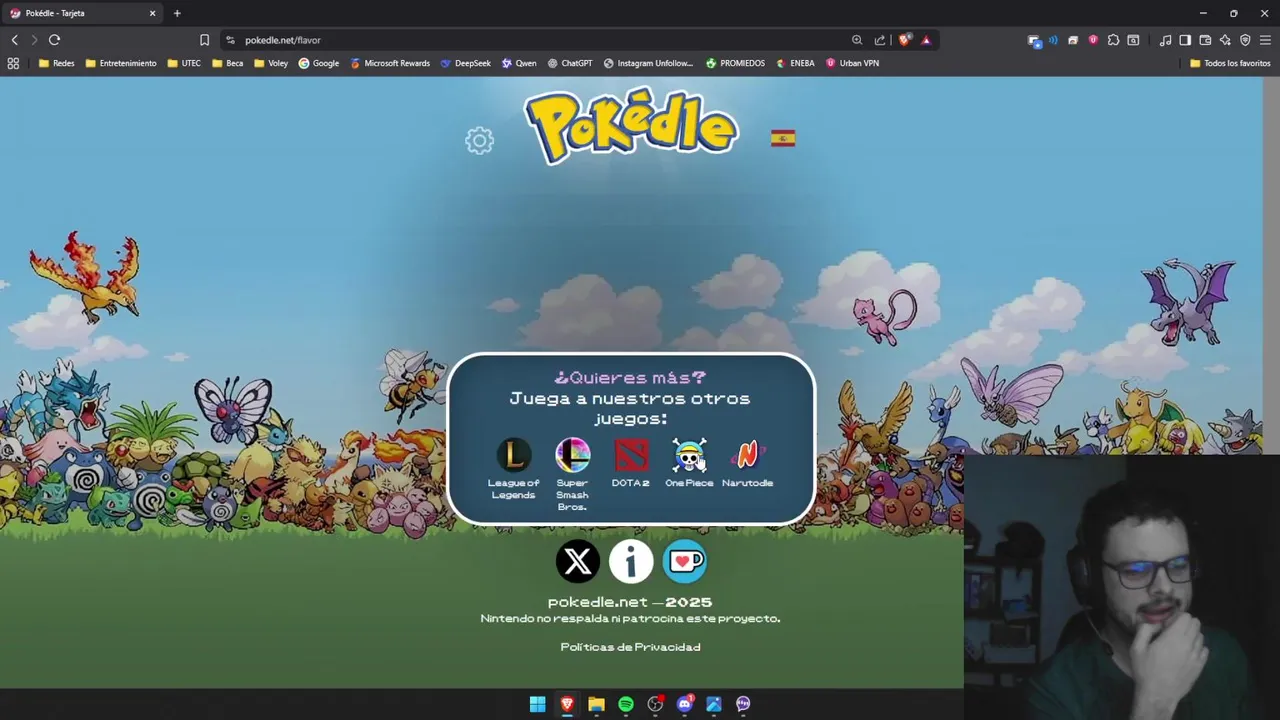
Task: Click the Pokédle logo
Action: tap(631, 128)
